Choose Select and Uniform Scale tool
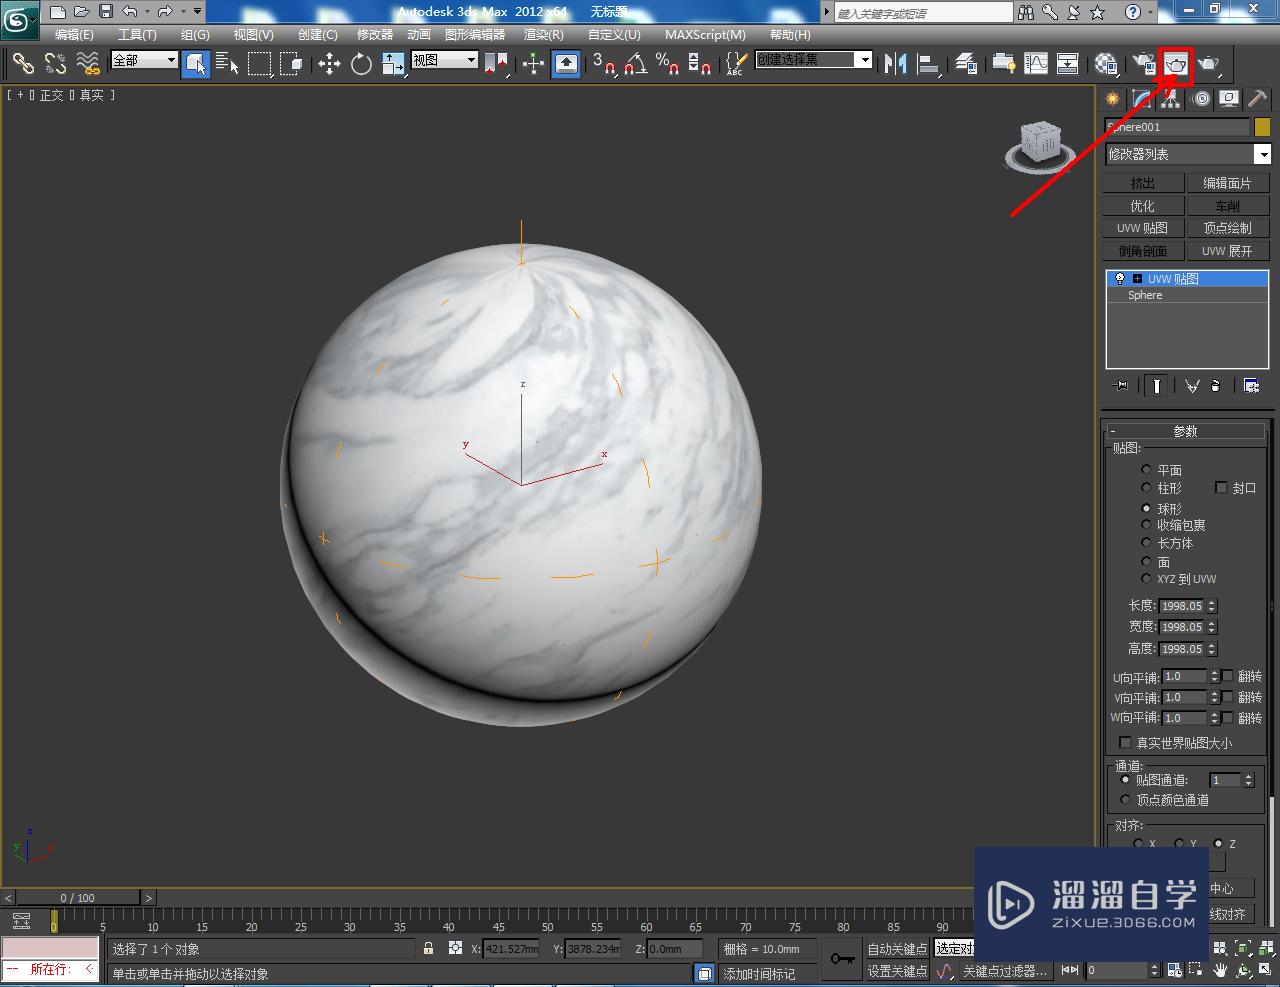The height and width of the screenshot is (987, 1280). (x=393, y=64)
